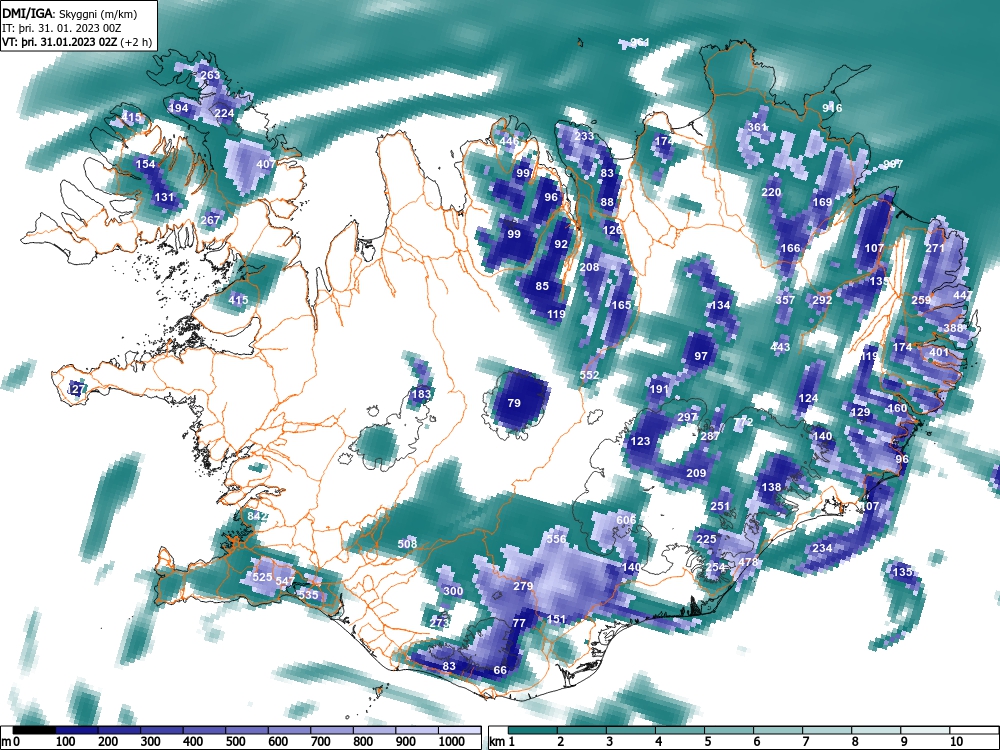Click visibility value 183 on the map

[x=421, y=393]
